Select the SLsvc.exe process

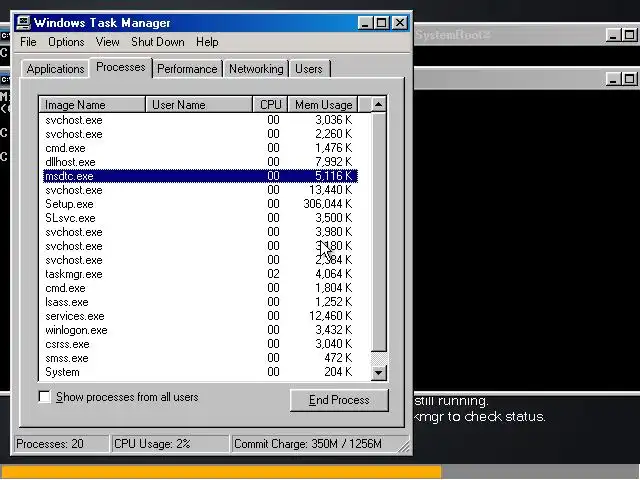(200, 218)
